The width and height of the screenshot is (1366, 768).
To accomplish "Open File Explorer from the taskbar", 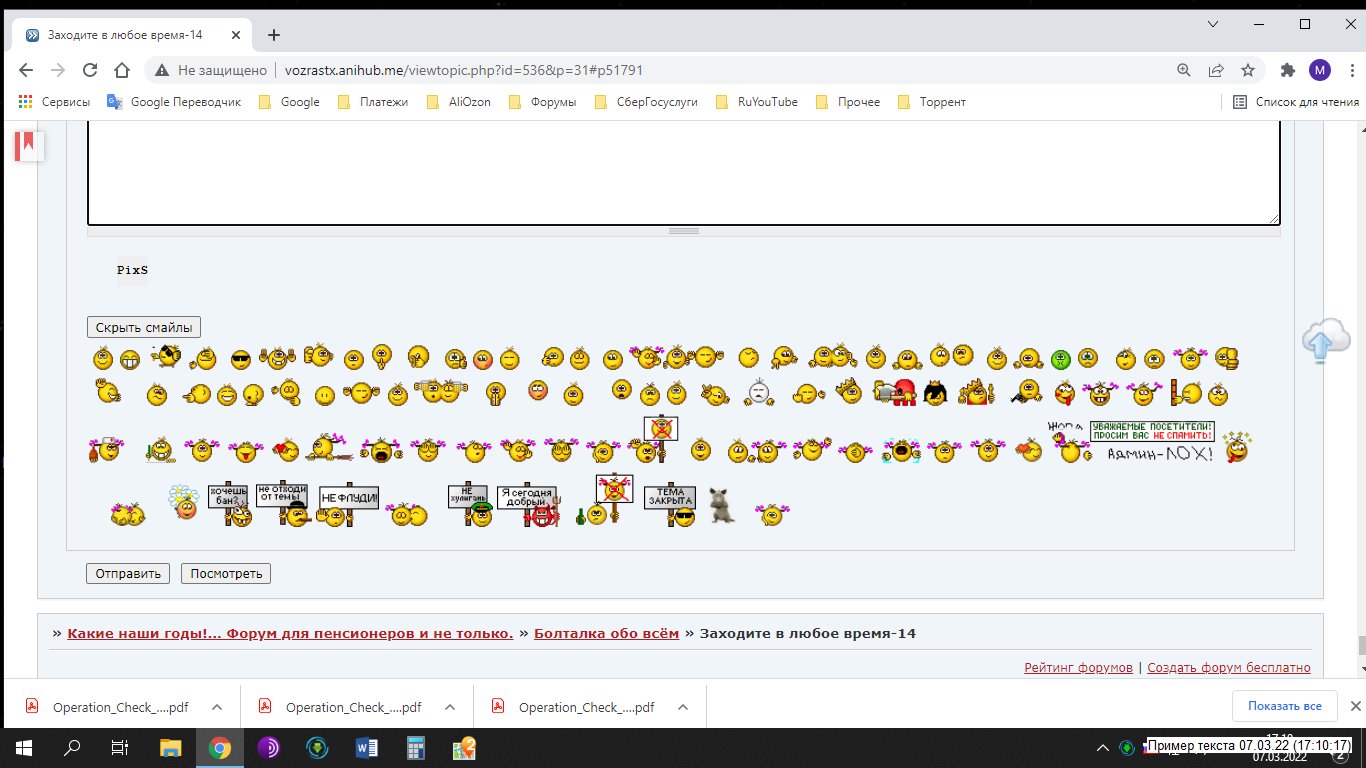I will pyautogui.click(x=171, y=747).
